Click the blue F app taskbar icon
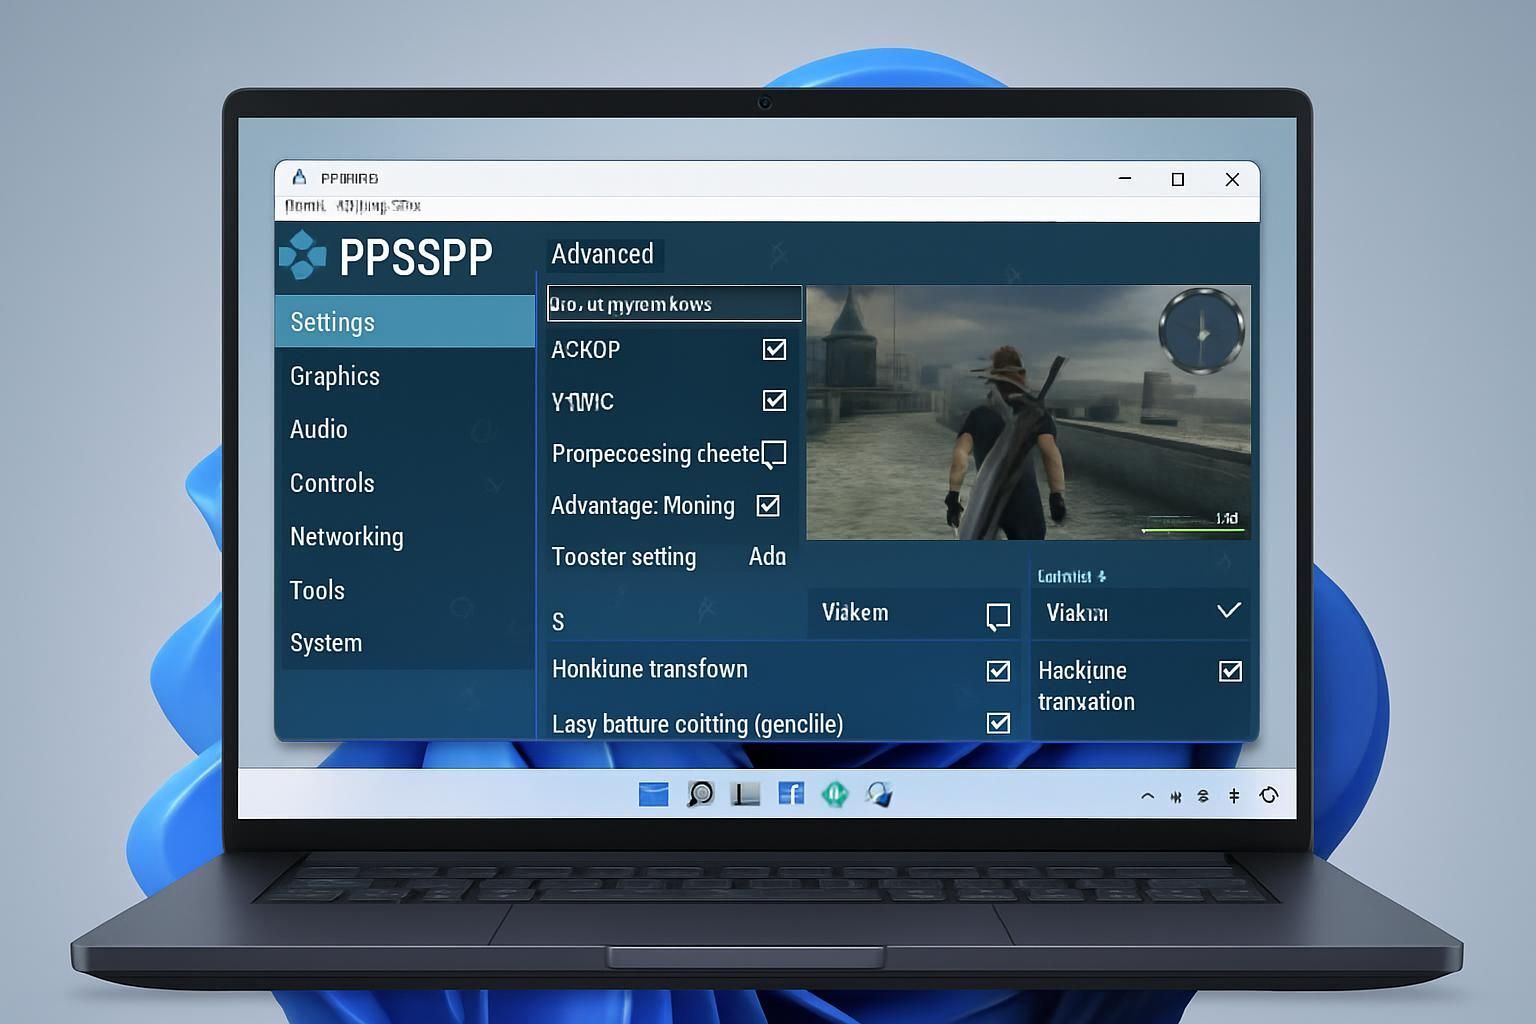 [x=791, y=795]
